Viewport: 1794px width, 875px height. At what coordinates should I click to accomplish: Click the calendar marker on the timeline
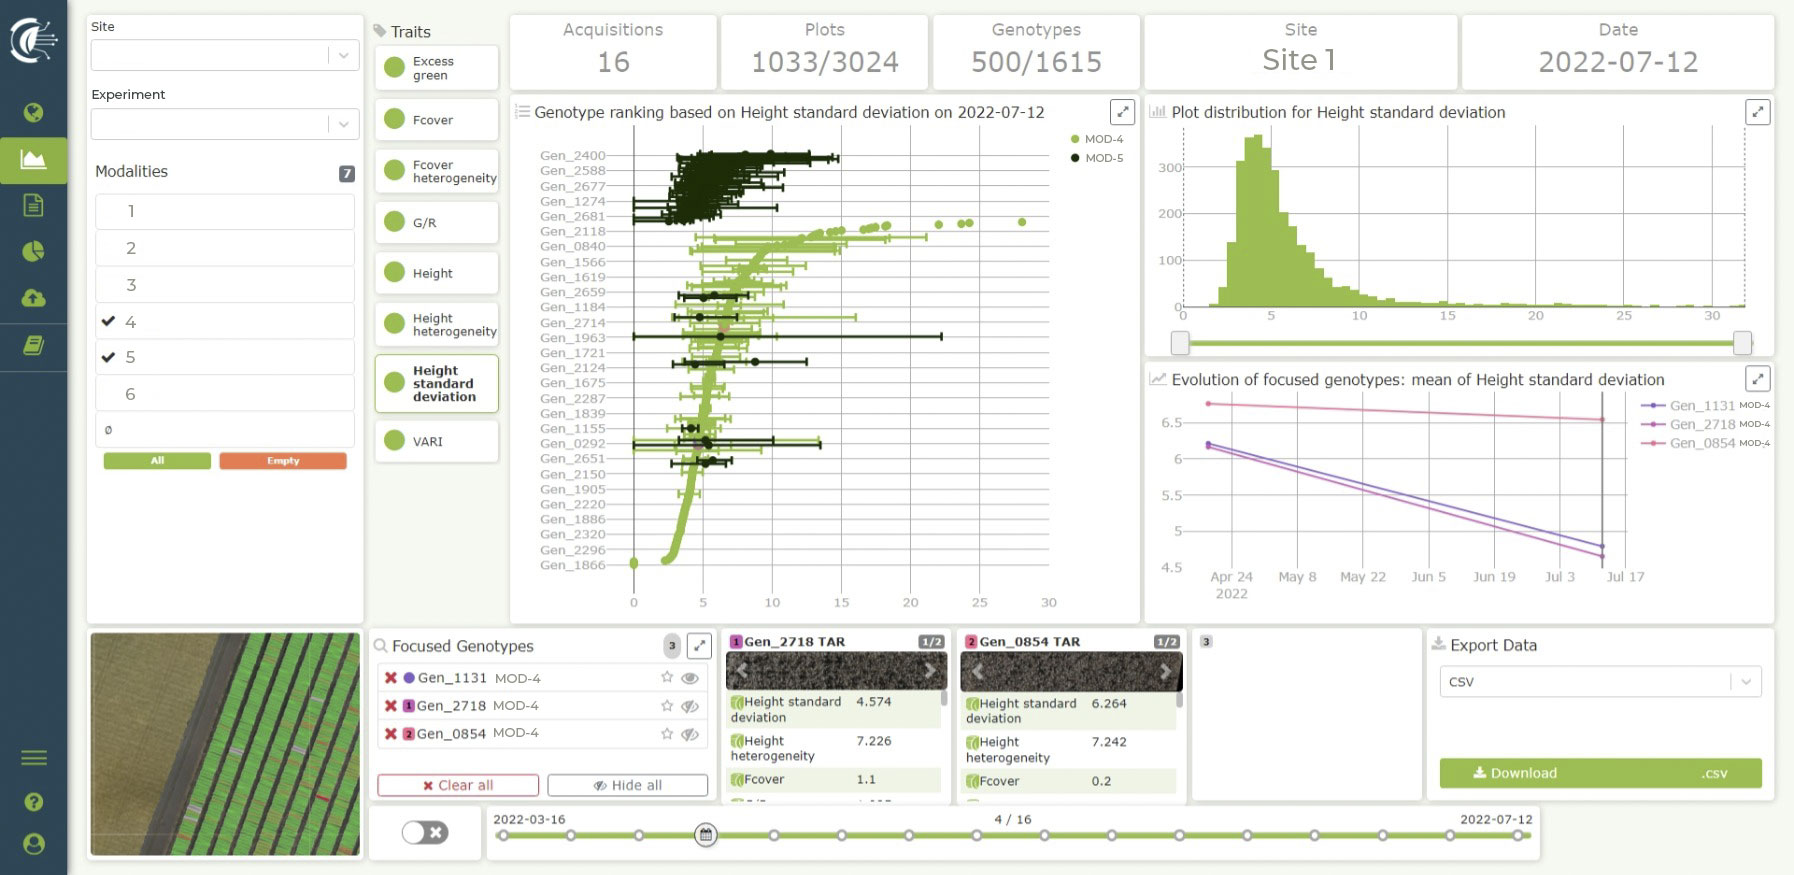(706, 835)
